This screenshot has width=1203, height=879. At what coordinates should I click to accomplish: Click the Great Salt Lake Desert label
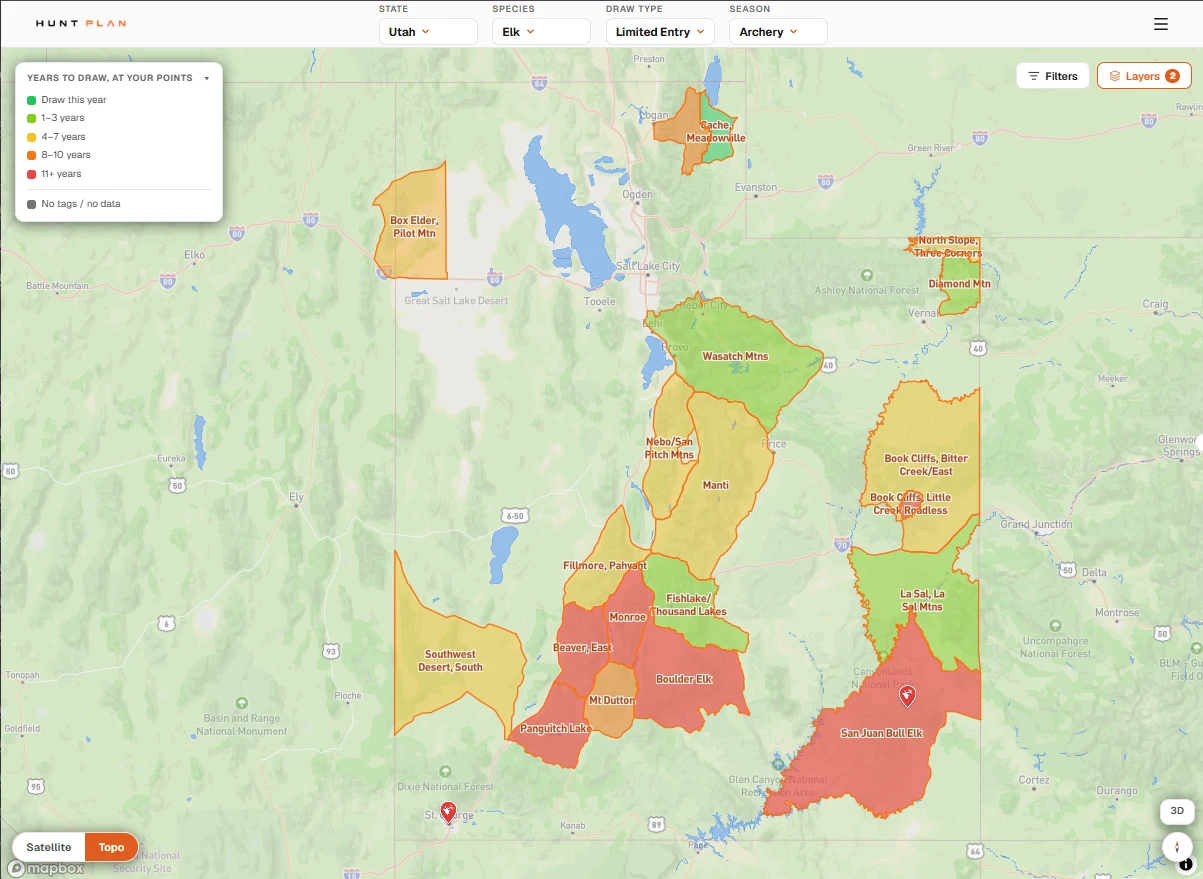coord(456,300)
